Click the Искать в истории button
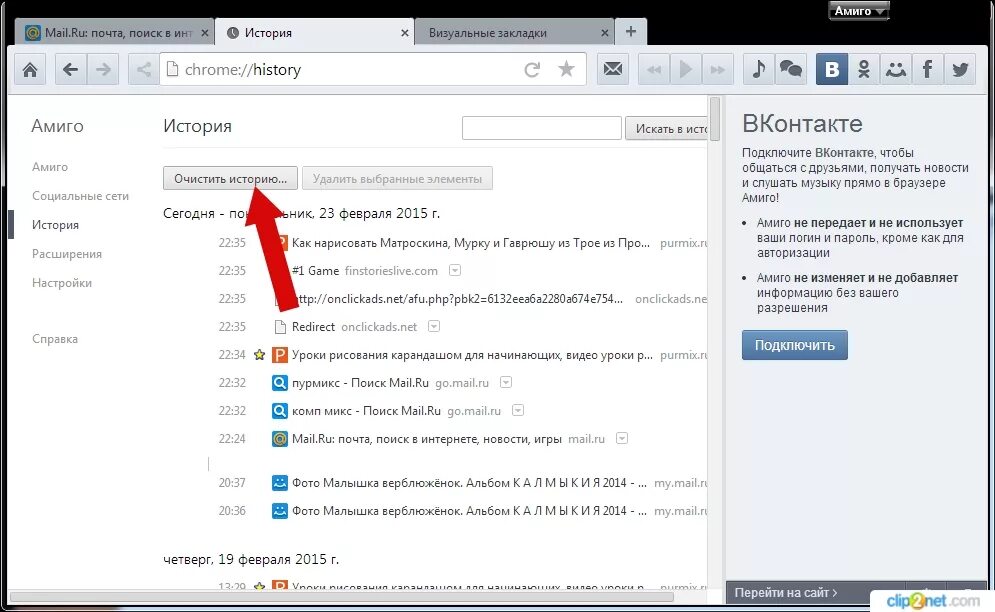 (666, 128)
